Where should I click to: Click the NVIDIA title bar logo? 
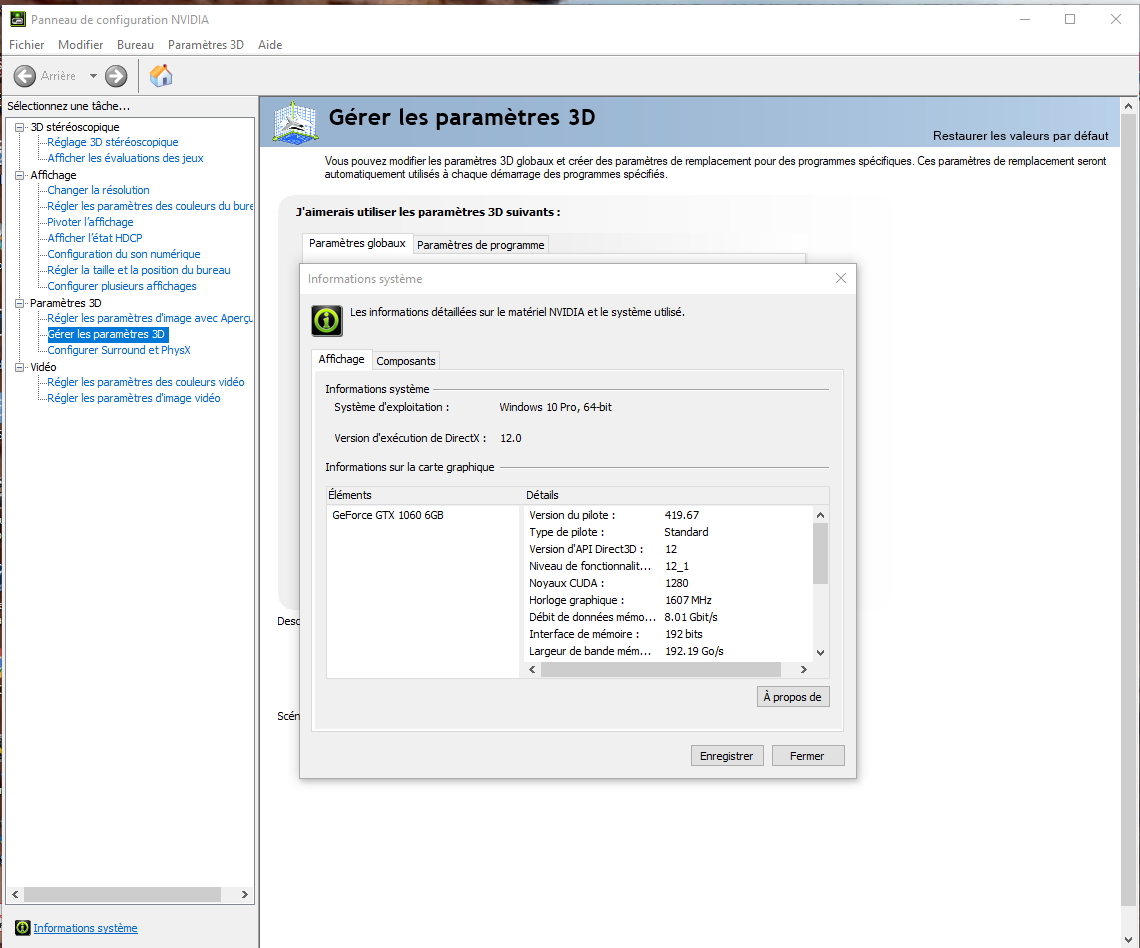pyautogui.click(x=17, y=20)
